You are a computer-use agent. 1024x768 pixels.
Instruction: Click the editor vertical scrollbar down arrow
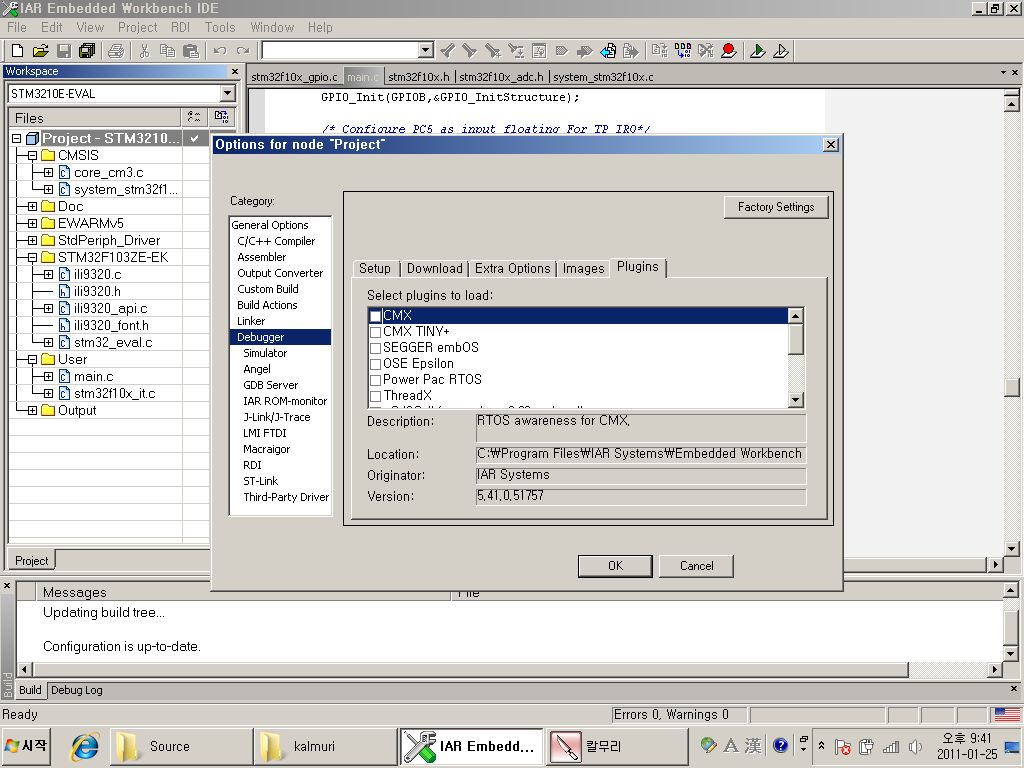tap(1011, 549)
